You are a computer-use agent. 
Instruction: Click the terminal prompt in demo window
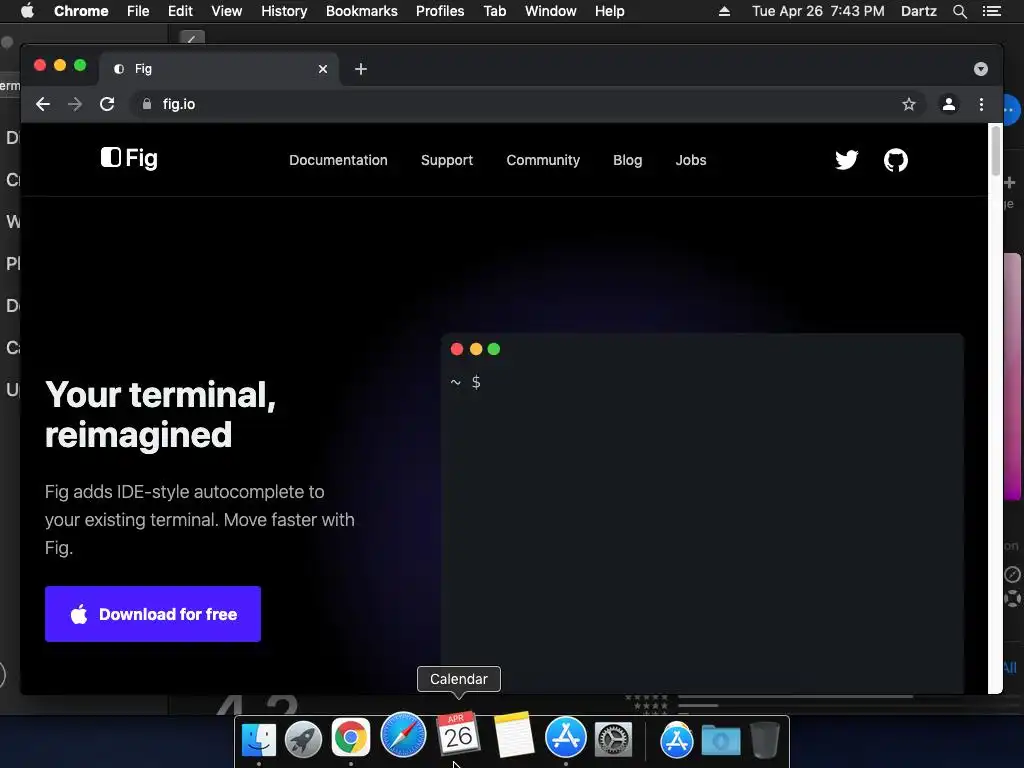pyautogui.click(x=466, y=382)
